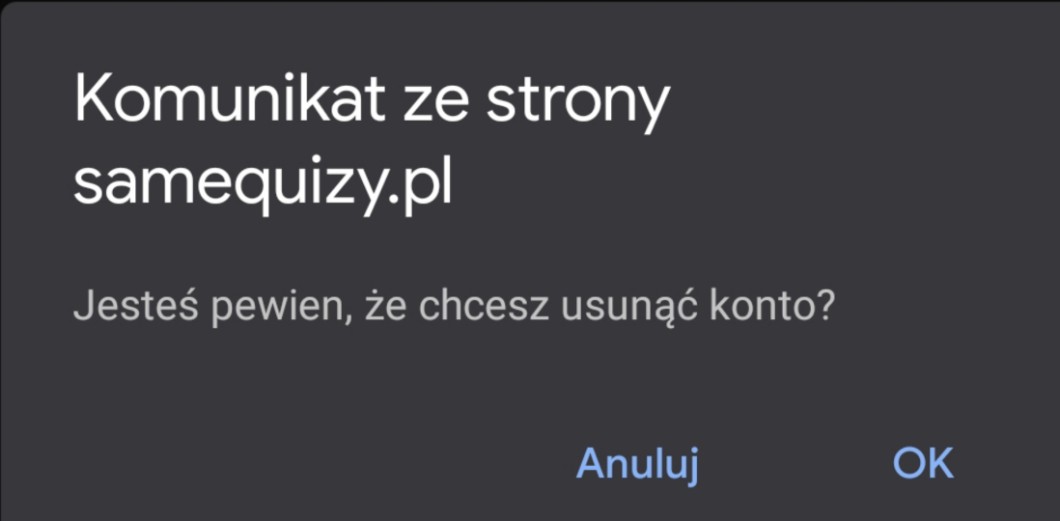Viewport: 1060px width, 521px height.
Task: Confirm account deletion with OK
Action: pyautogui.click(x=923, y=463)
